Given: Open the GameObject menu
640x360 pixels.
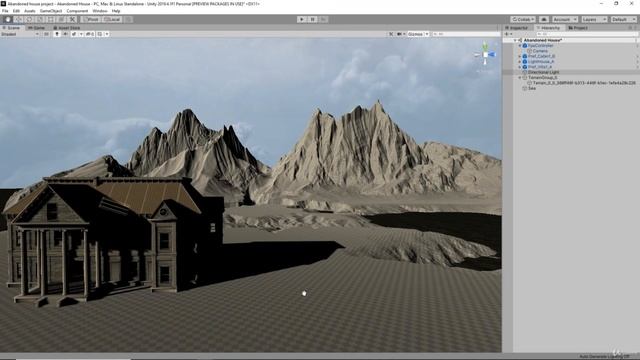Looking at the screenshot, I should pos(51,11).
